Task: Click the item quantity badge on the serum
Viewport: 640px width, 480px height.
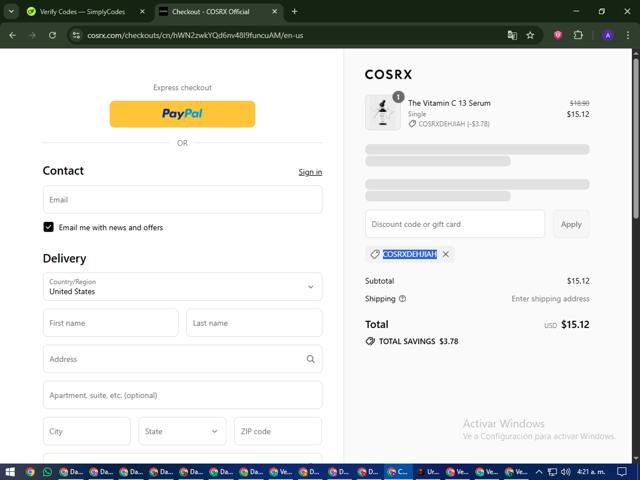Action: pyautogui.click(x=398, y=97)
